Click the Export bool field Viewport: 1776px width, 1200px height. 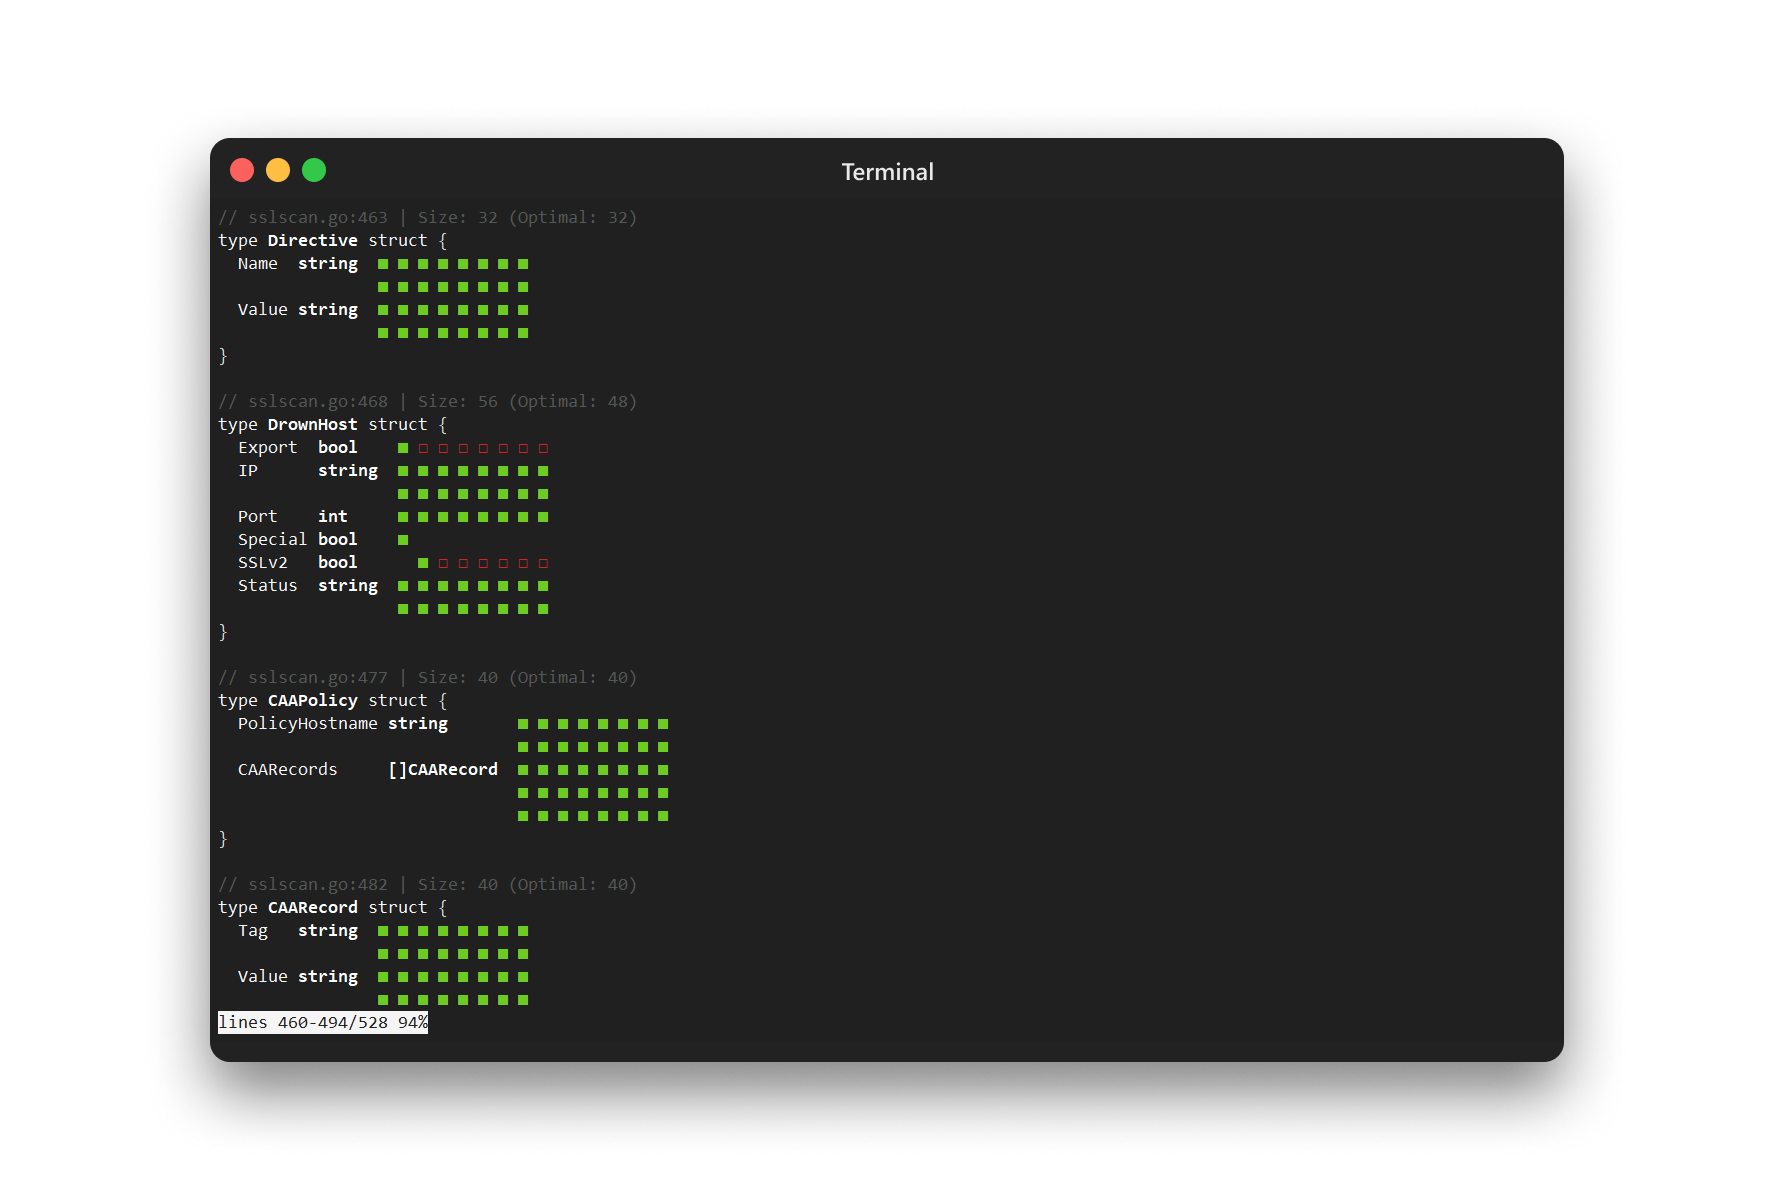(x=297, y=447)
